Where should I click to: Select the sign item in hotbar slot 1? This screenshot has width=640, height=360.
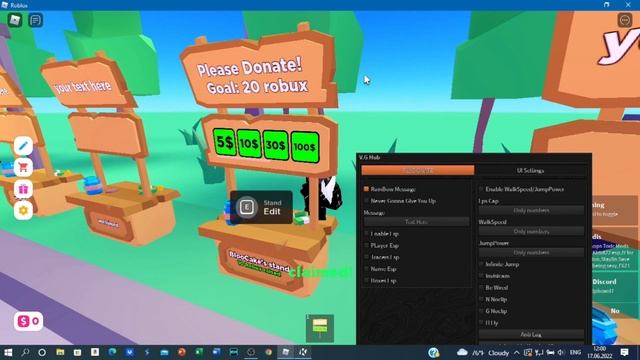[x=320, y=328]
